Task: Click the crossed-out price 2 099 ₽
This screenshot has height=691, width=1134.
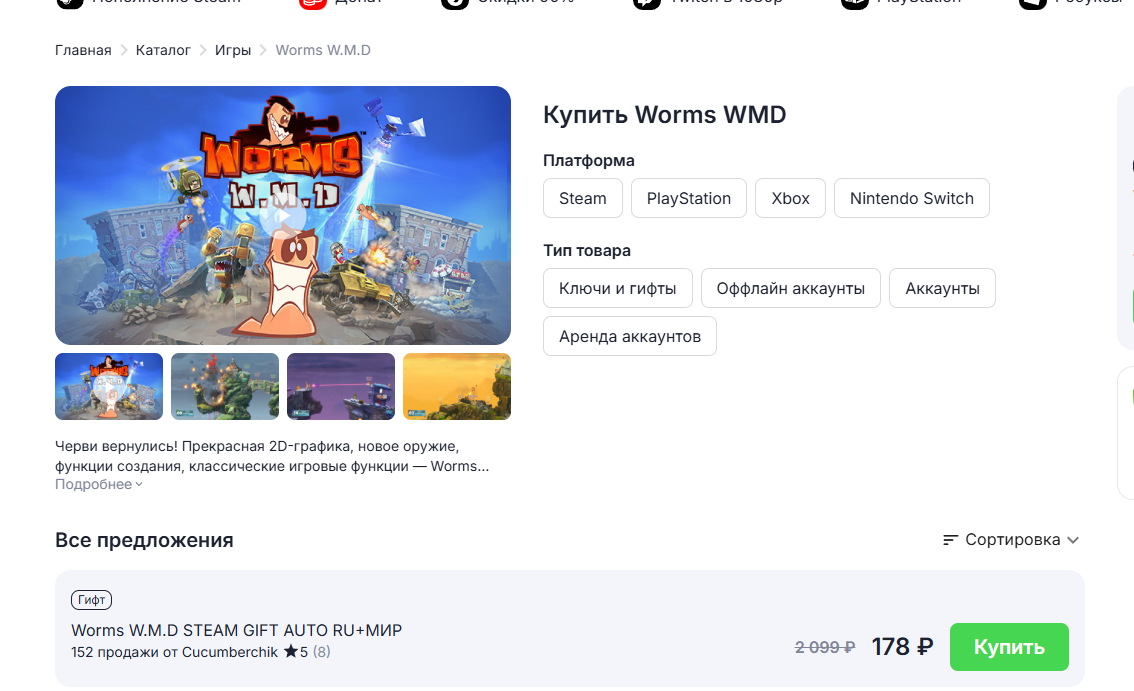Action: 824,648
